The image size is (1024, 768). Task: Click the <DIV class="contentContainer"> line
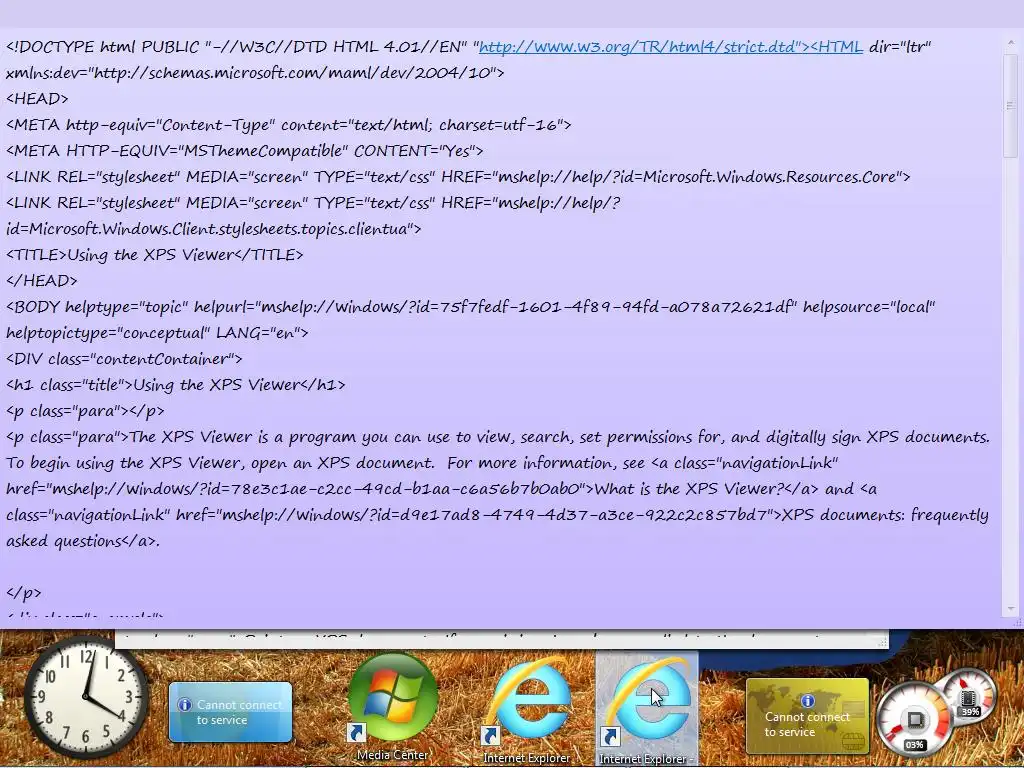pyautogui.click(x=124, y=359)
